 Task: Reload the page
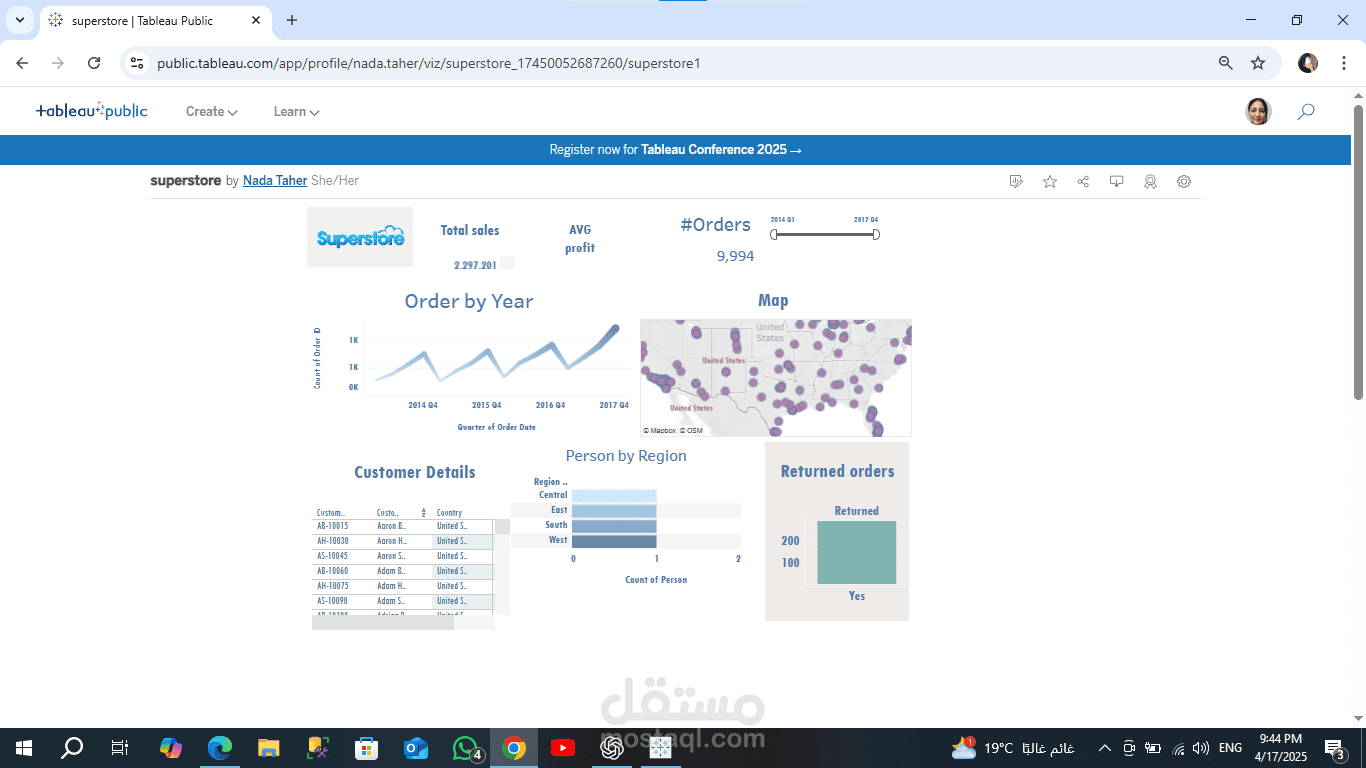point(94,63)
